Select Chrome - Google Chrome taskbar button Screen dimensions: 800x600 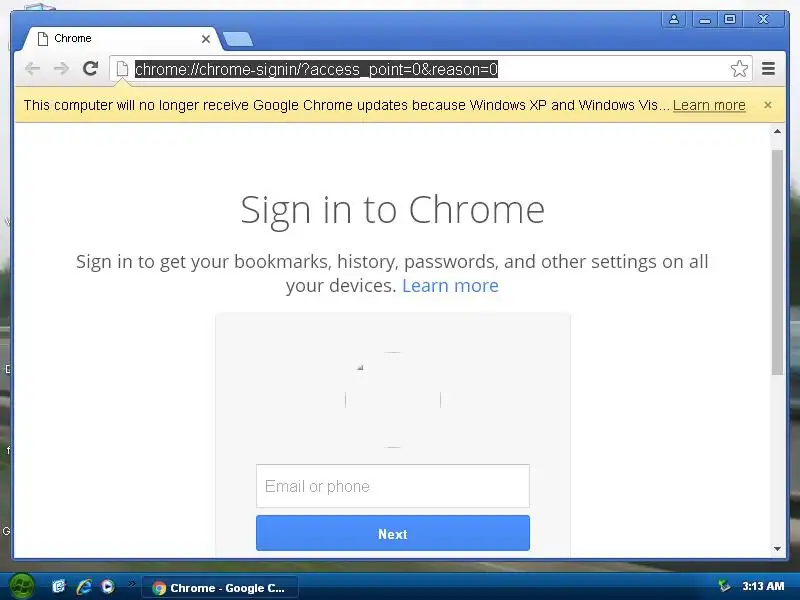click(x=220, y=588)
